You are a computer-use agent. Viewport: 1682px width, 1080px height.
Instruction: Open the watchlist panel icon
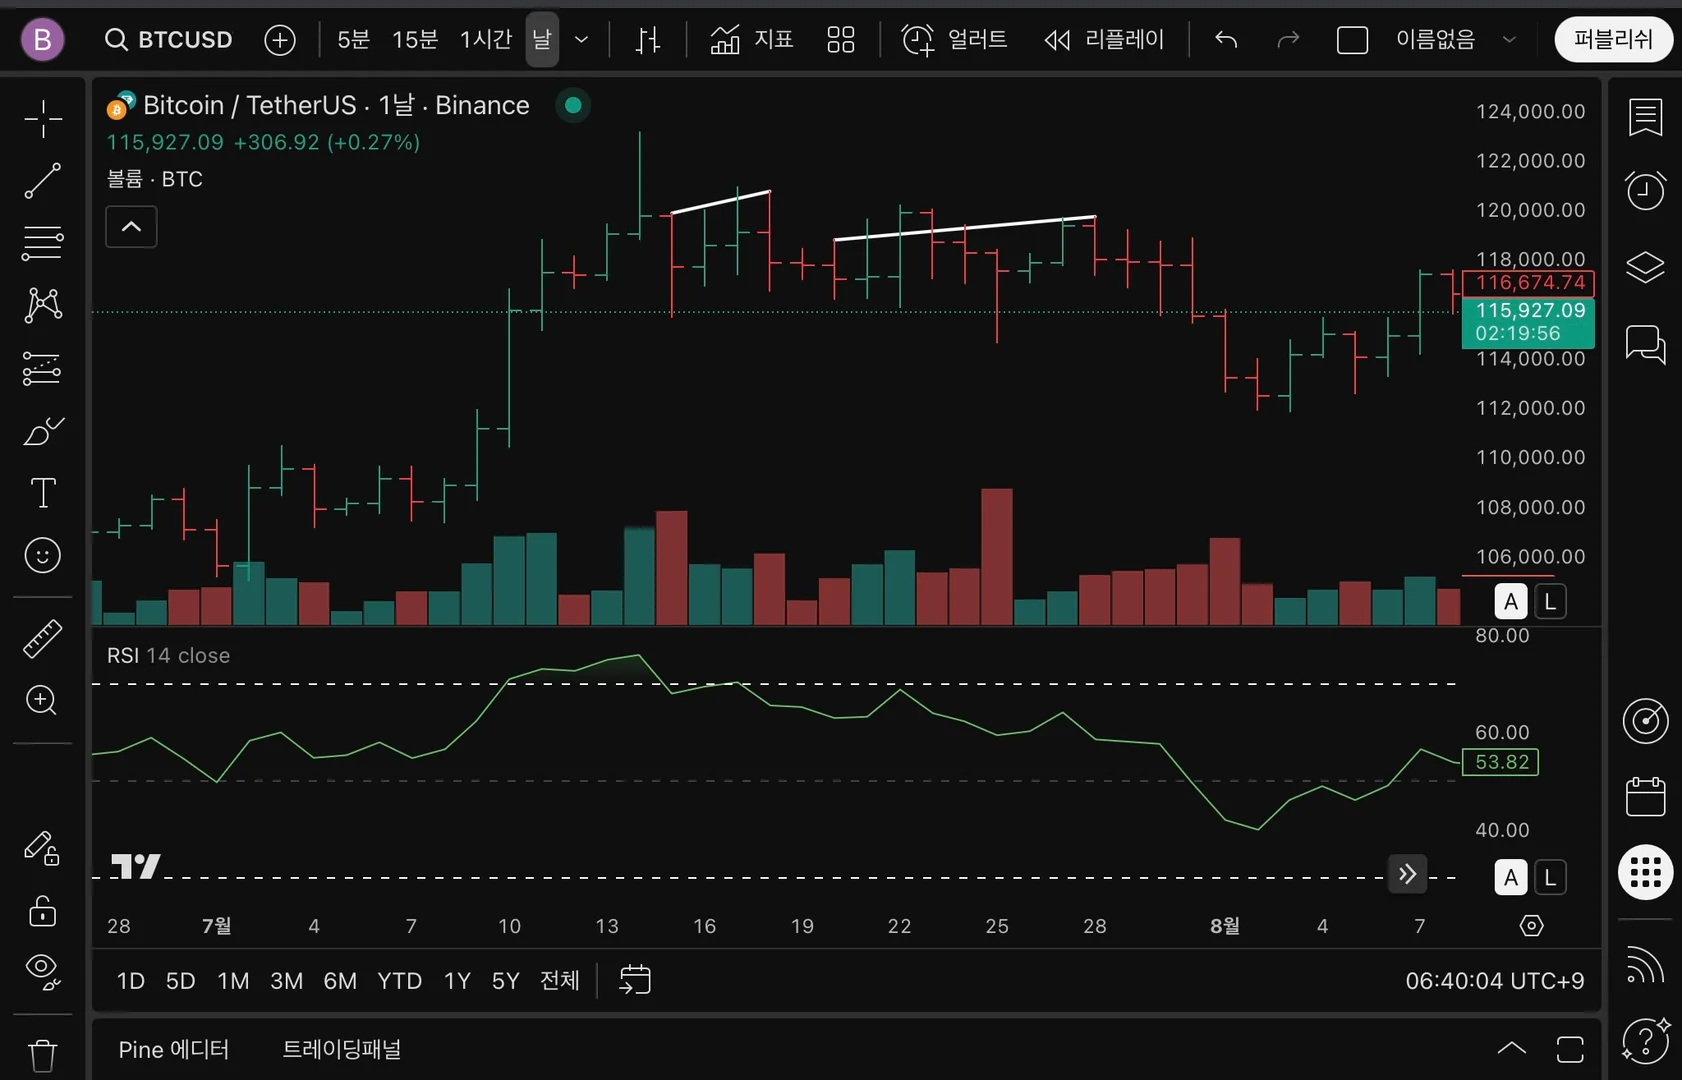click(1645, 117)
